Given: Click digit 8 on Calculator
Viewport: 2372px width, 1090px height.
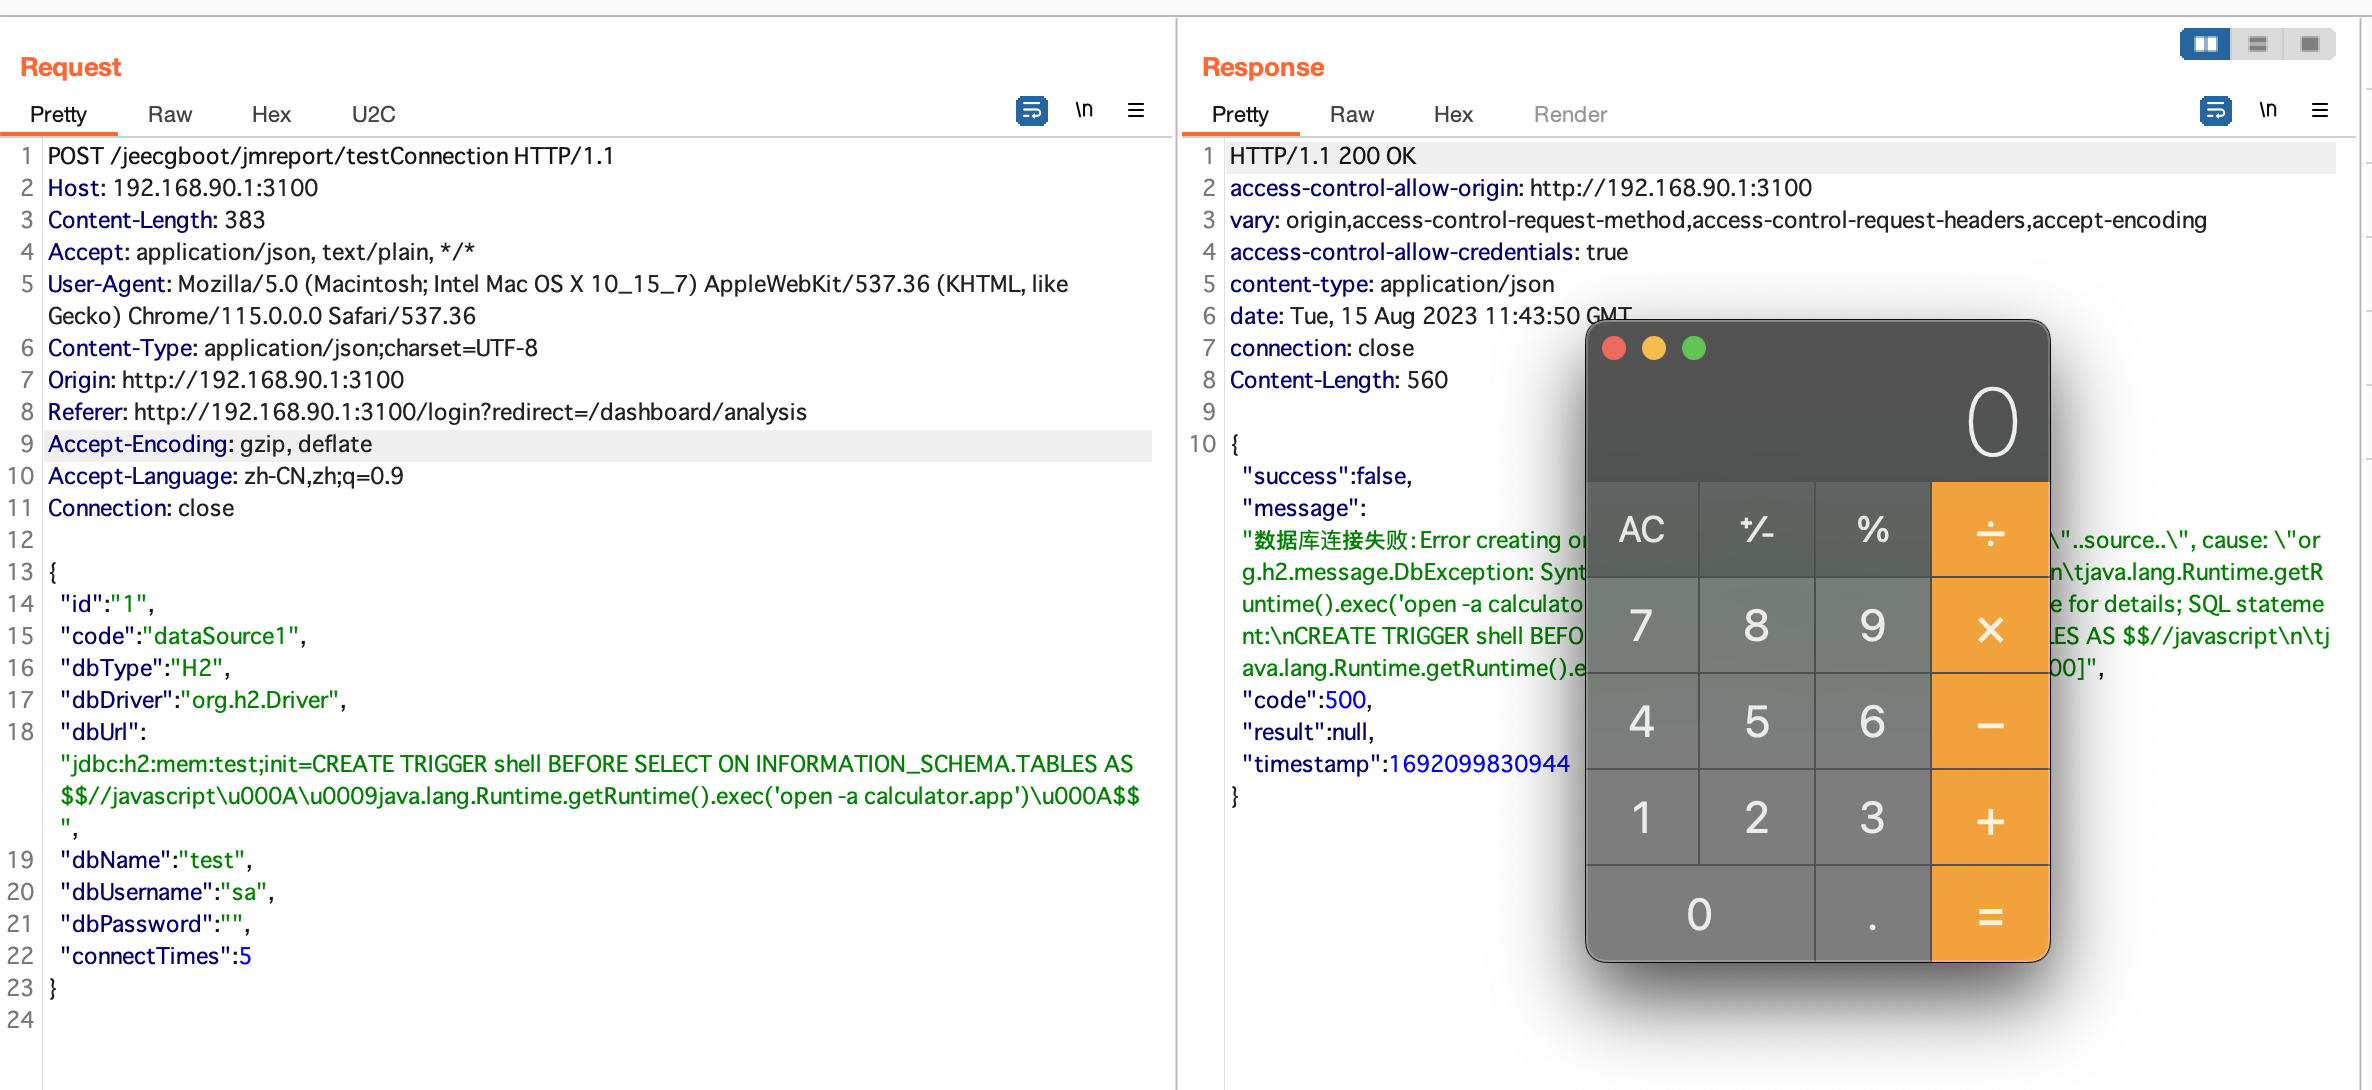Looking at the screenshot, I should coord(1757,626).
